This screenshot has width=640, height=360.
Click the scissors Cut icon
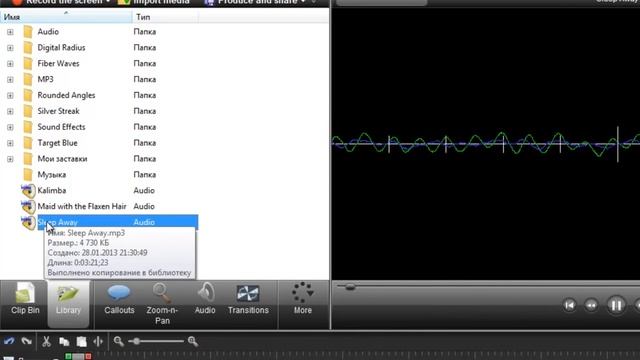46,341
